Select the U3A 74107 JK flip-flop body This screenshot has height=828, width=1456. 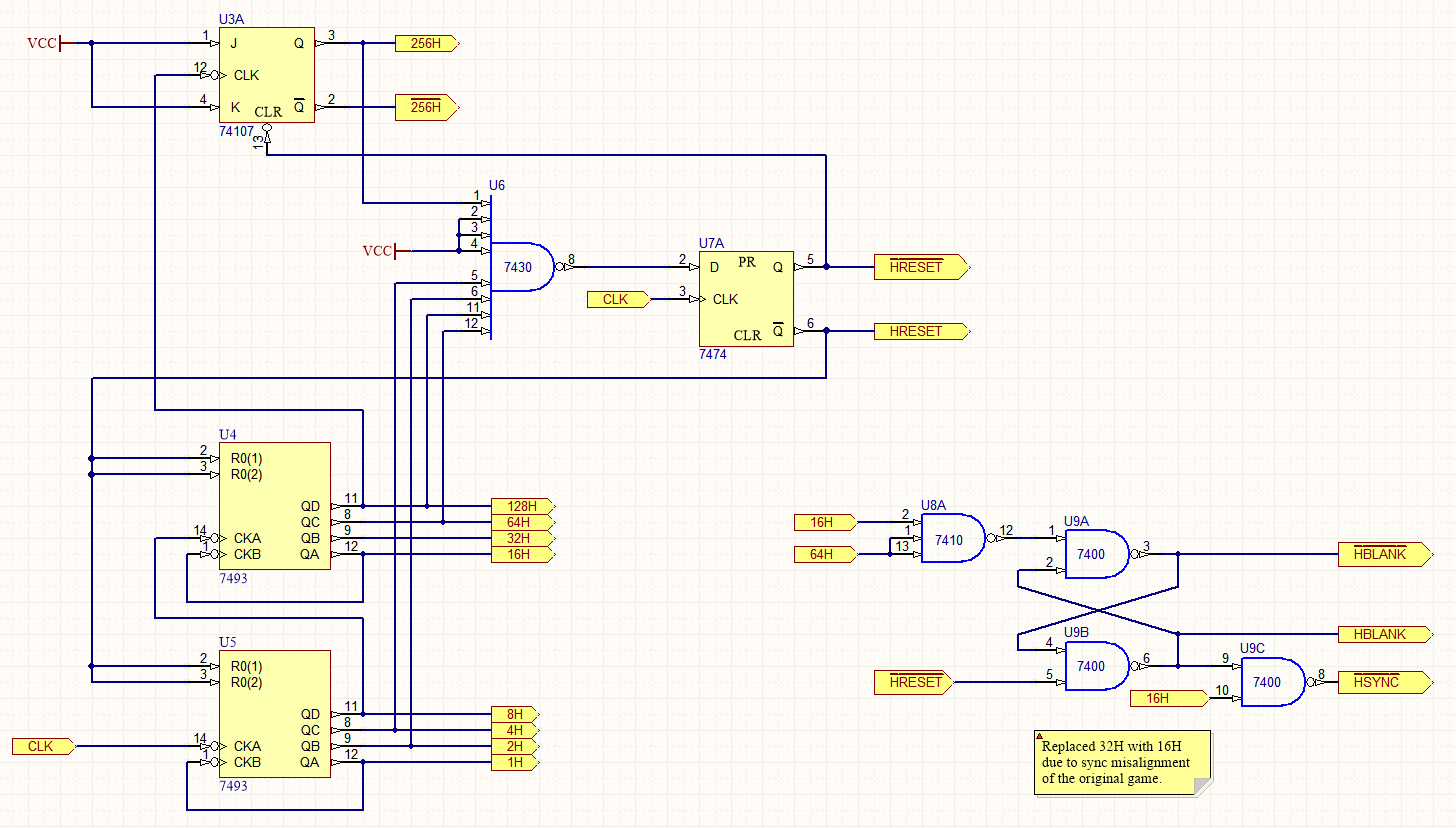[x=267, y=75]
